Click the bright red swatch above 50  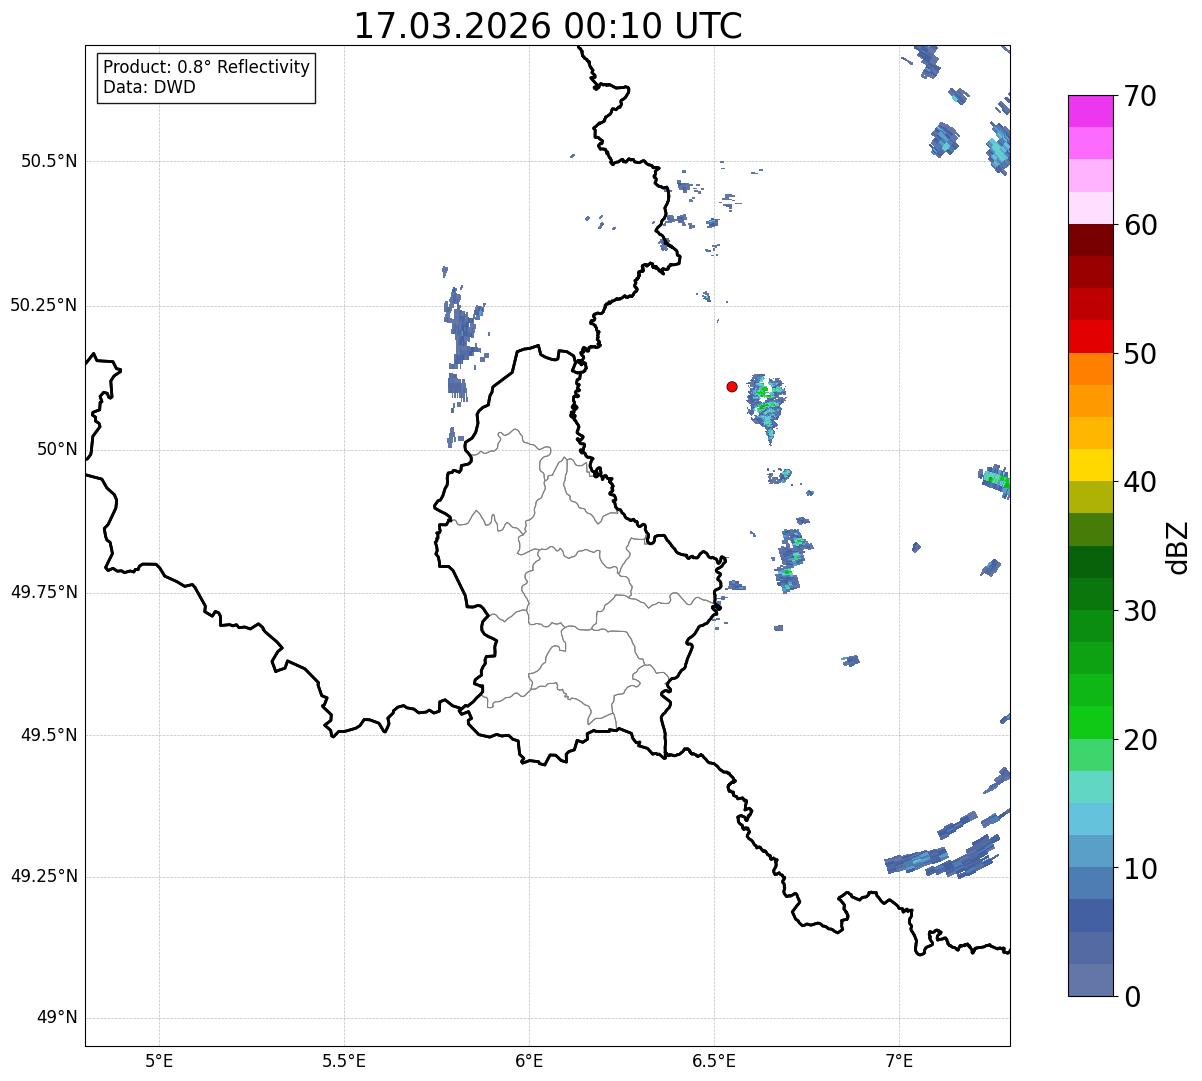[x=1090, y=337]
